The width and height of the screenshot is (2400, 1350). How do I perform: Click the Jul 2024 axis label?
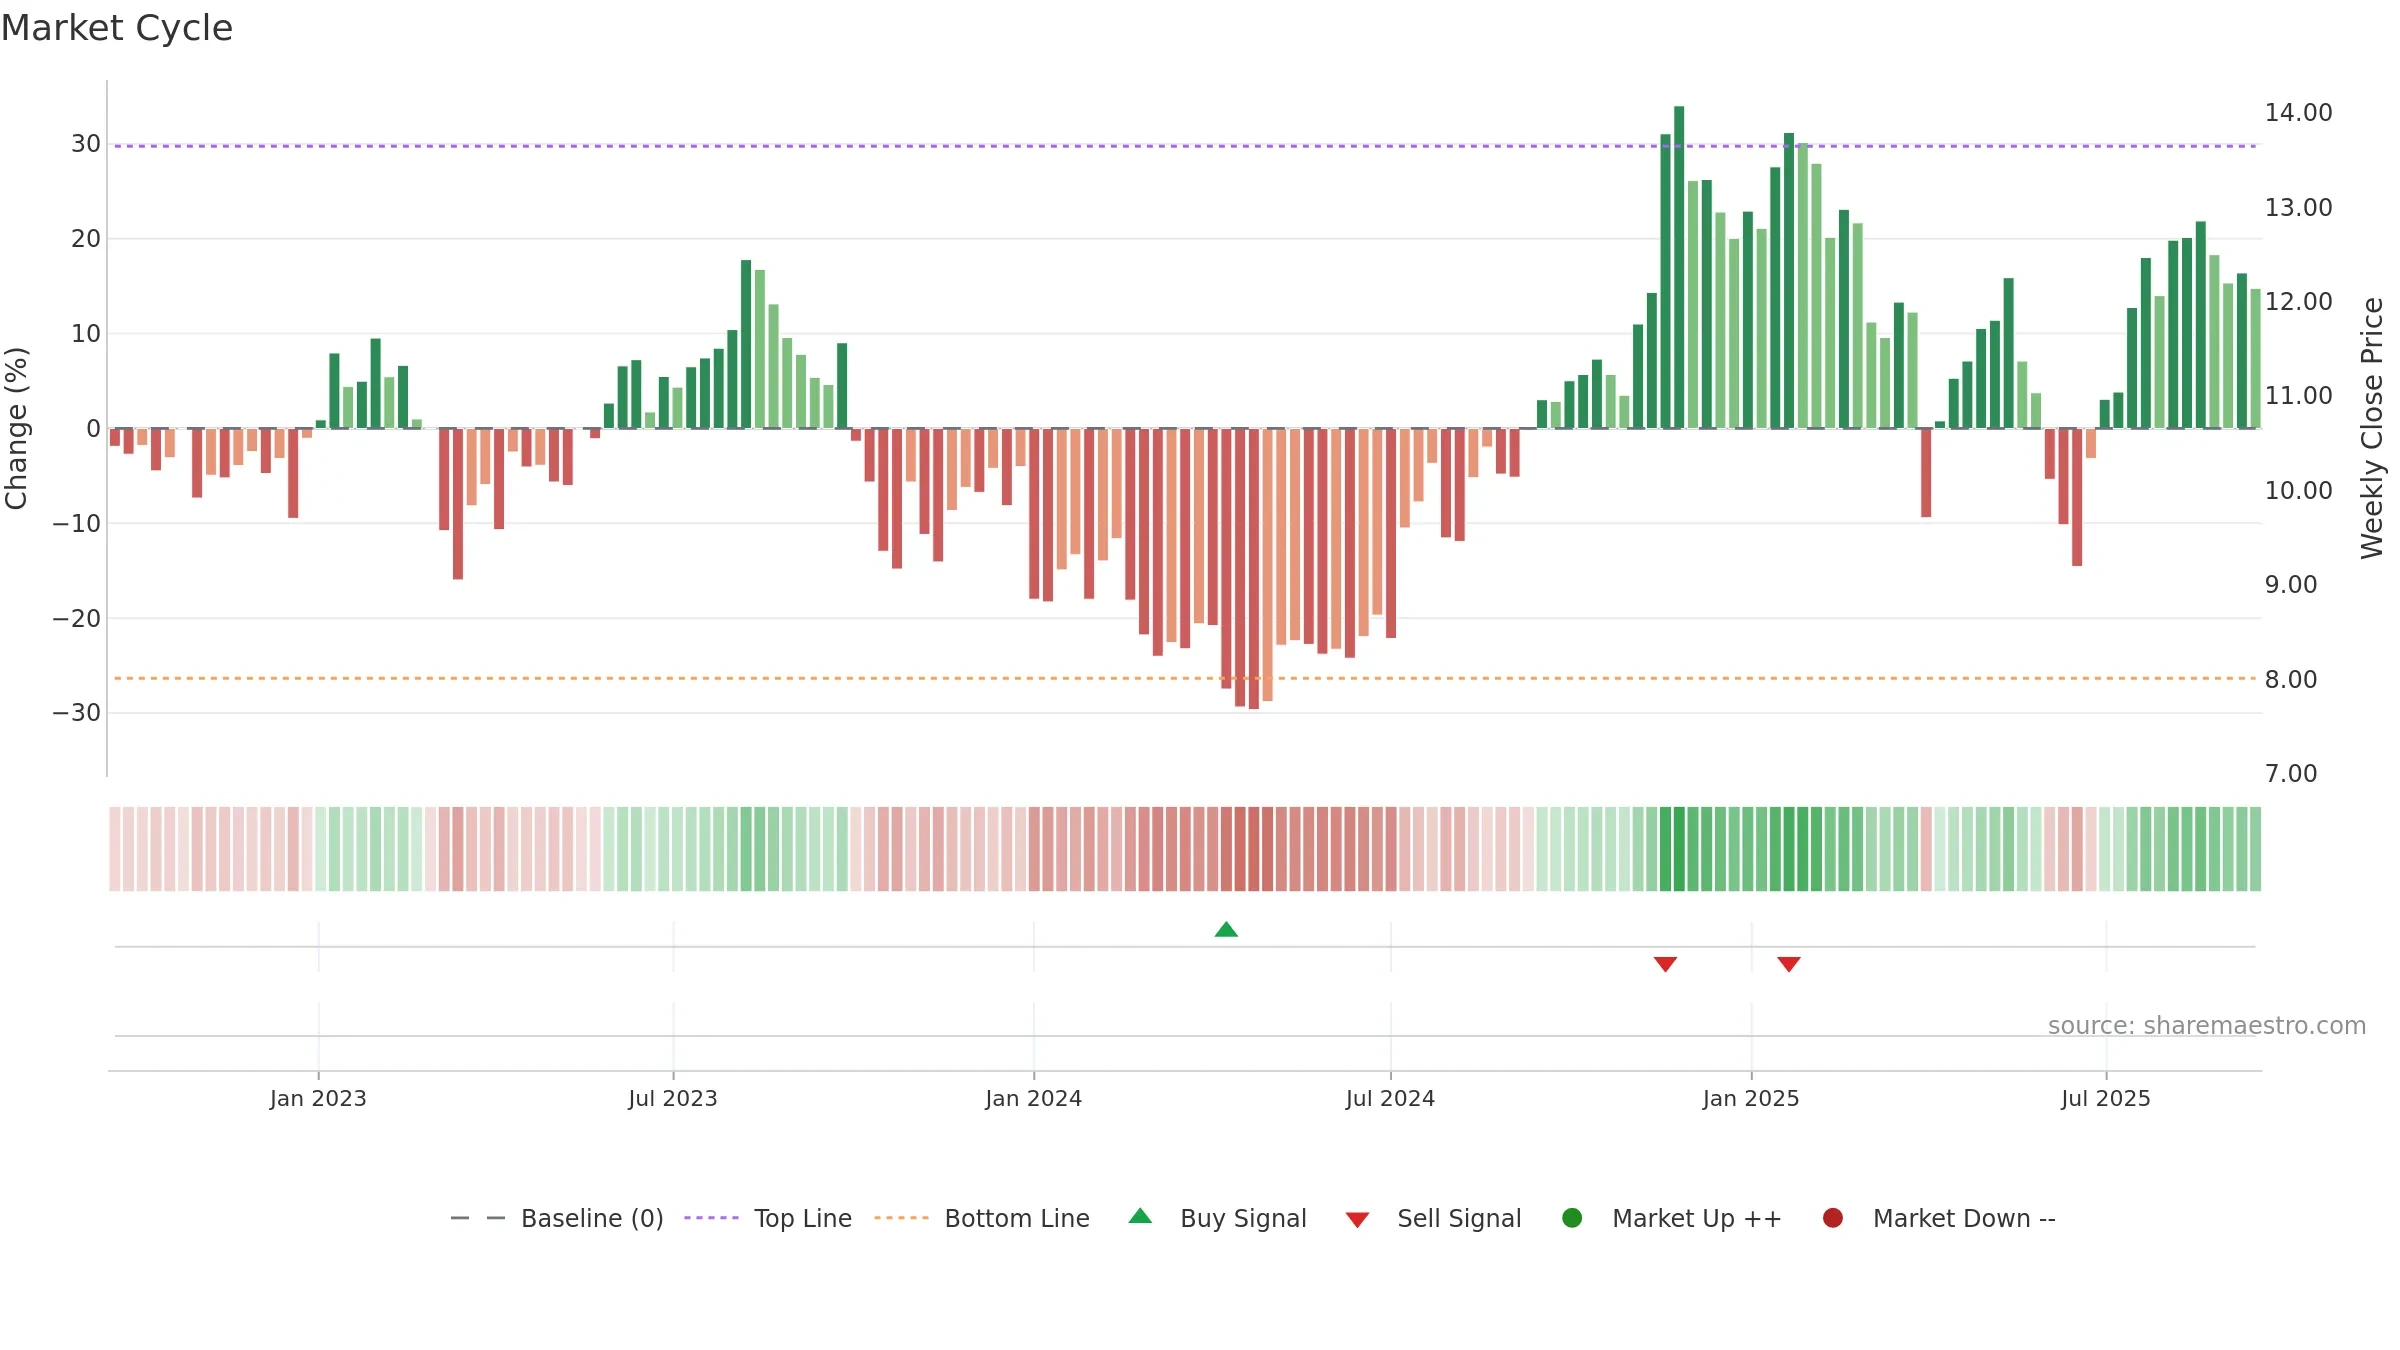click(1390, 1099)
